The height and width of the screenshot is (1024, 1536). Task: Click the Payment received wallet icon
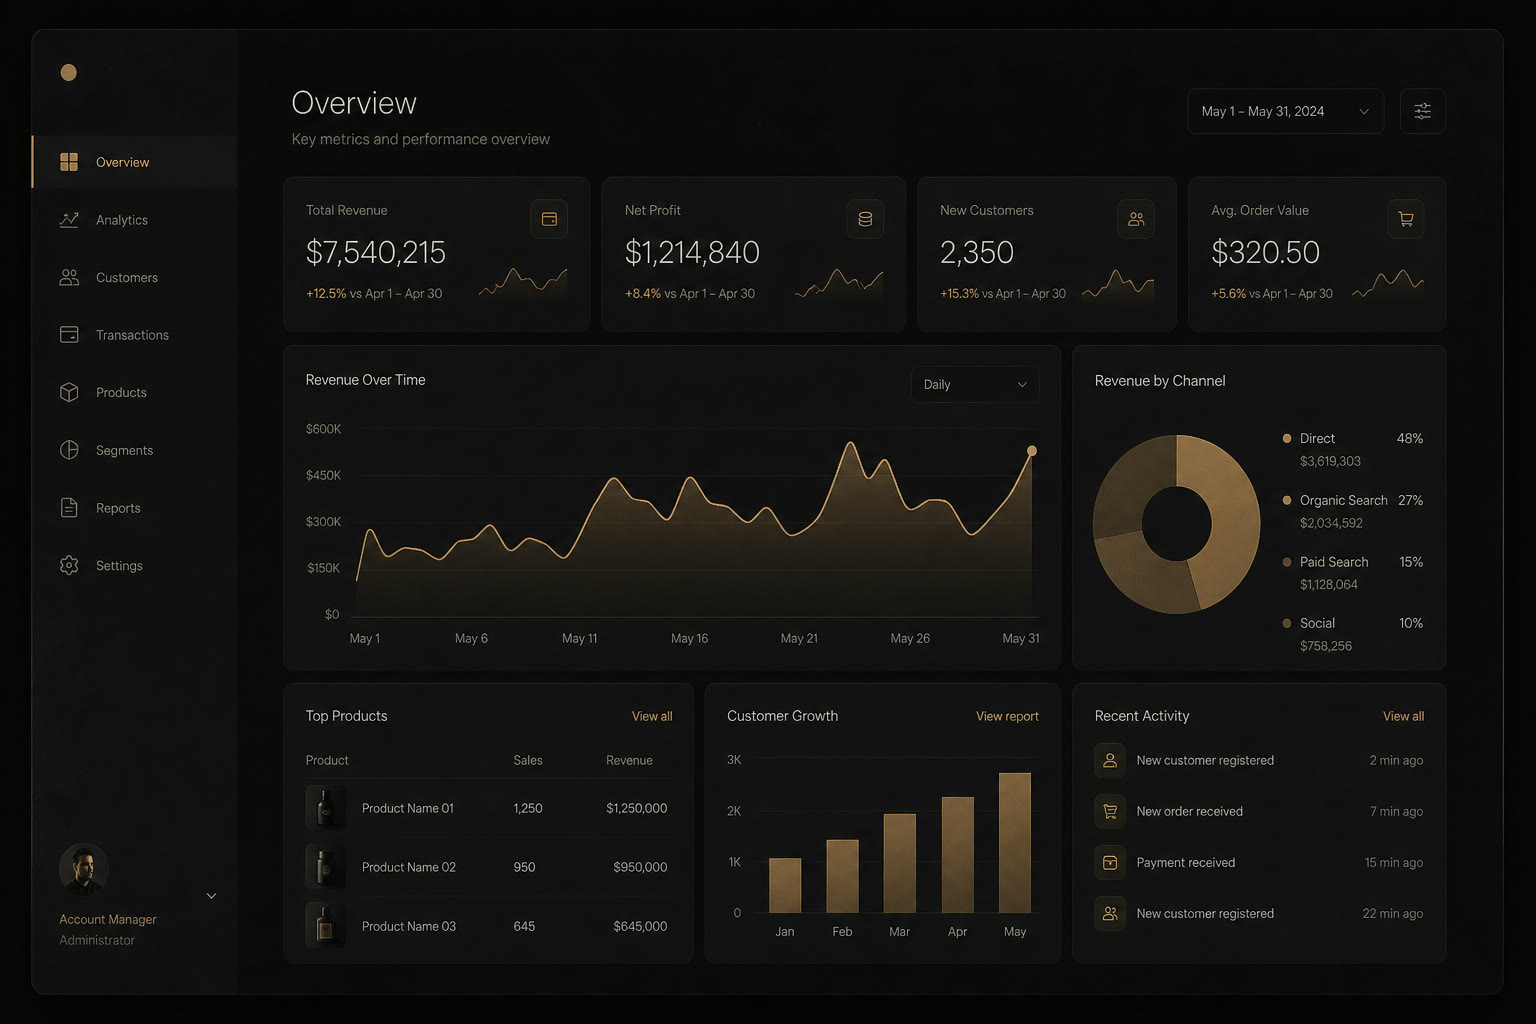(1110, 862)
